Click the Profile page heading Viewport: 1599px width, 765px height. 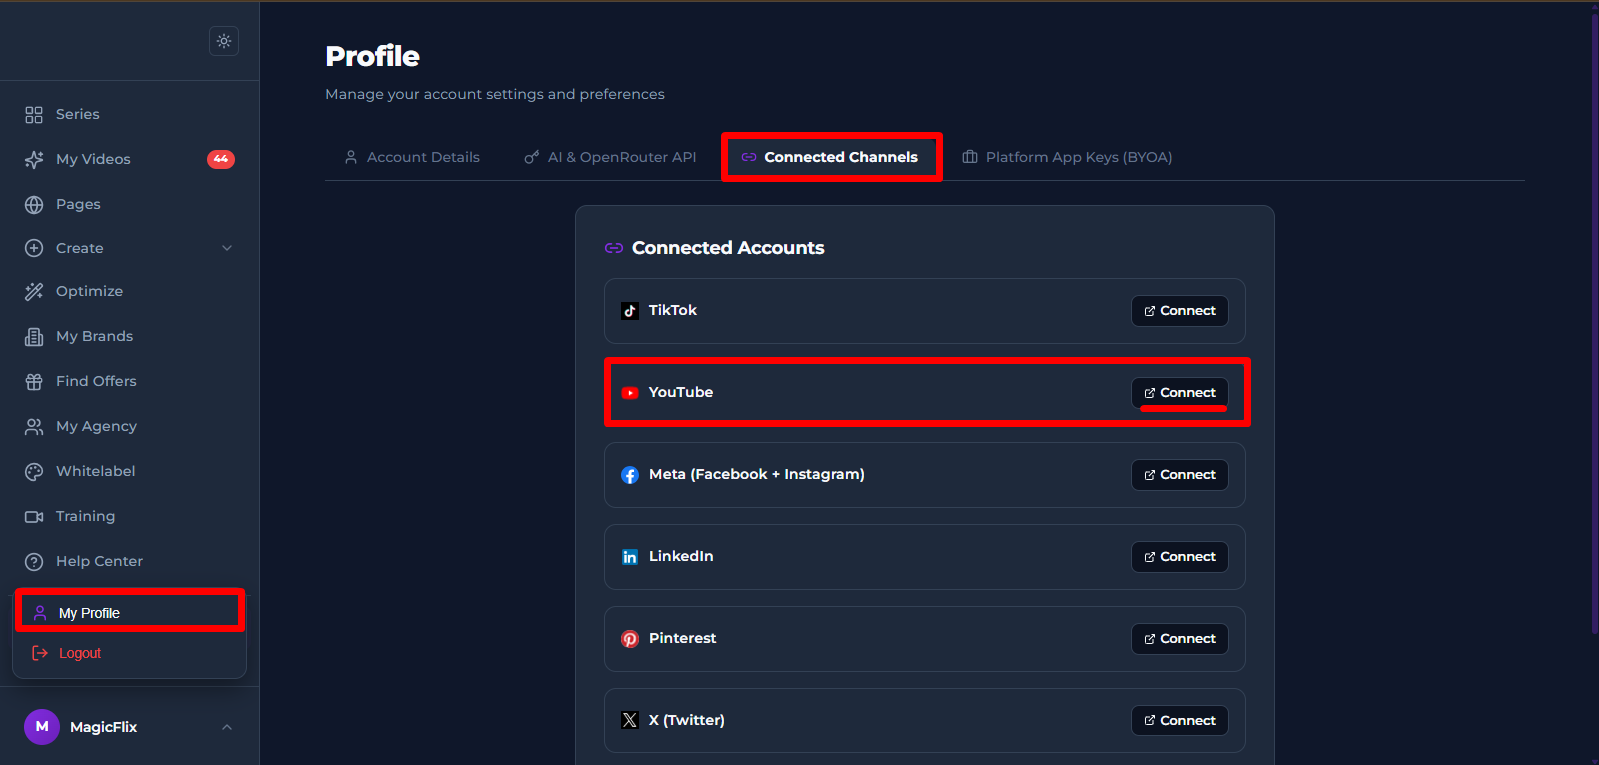coord(372,56)
